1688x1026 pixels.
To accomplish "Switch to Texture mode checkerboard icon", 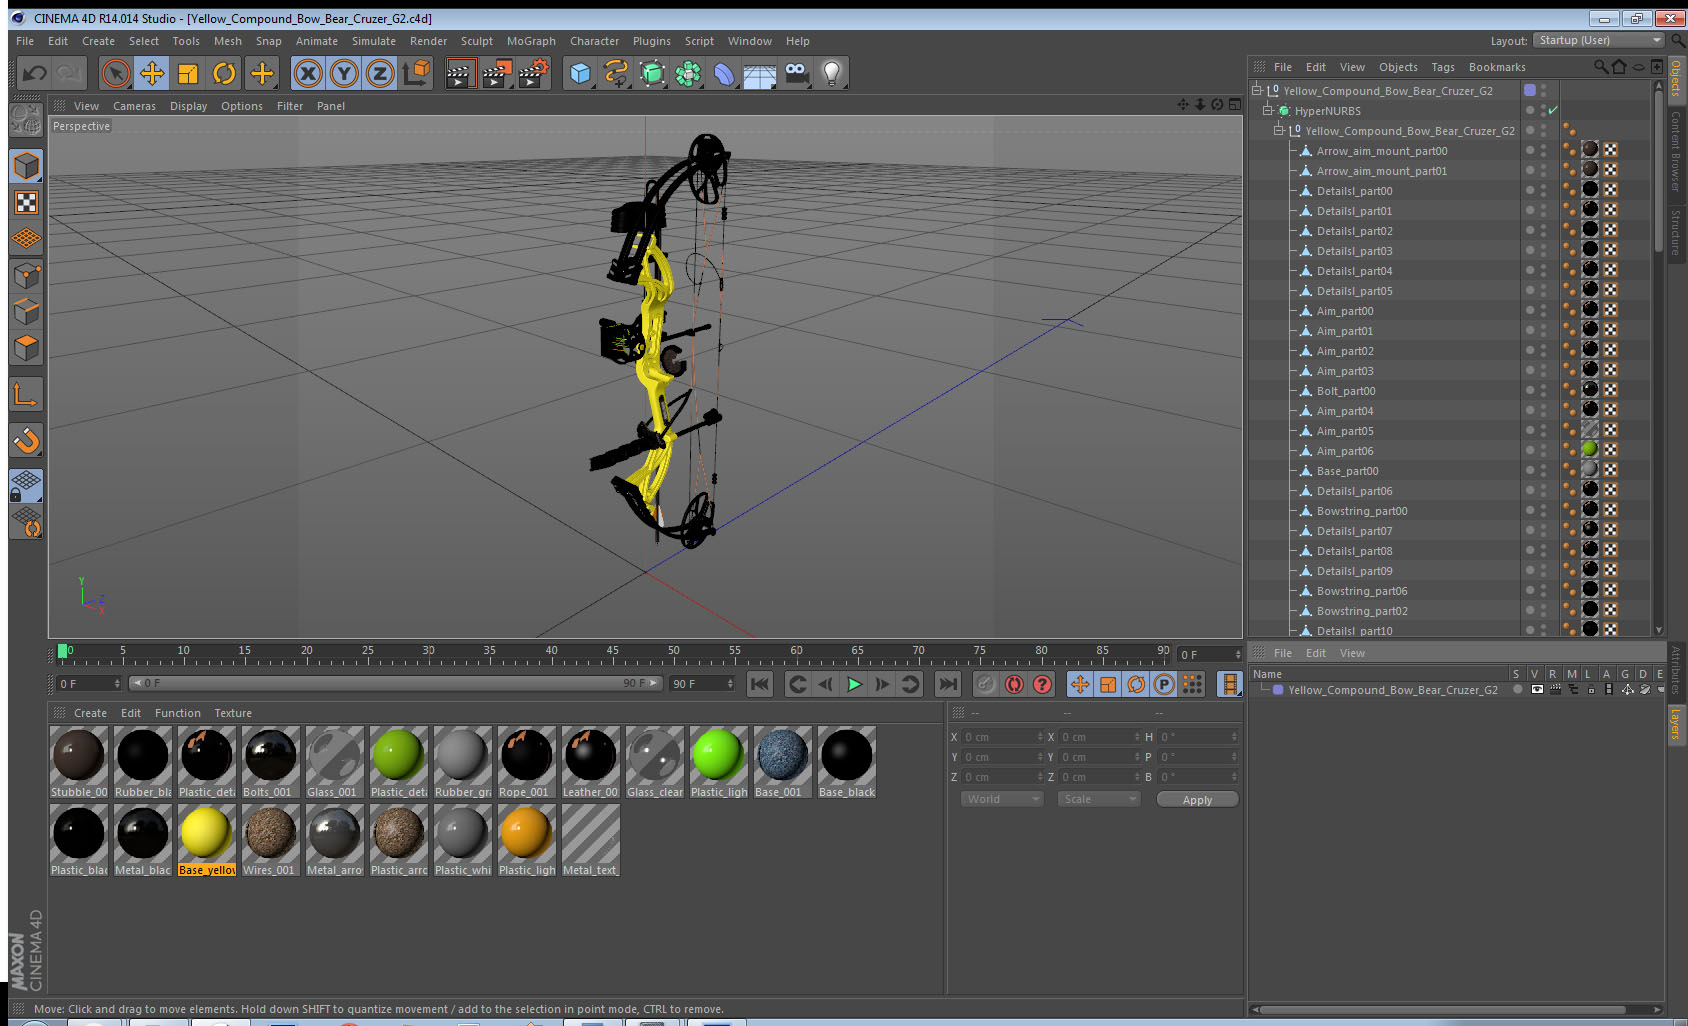I will tap(26, 203).
